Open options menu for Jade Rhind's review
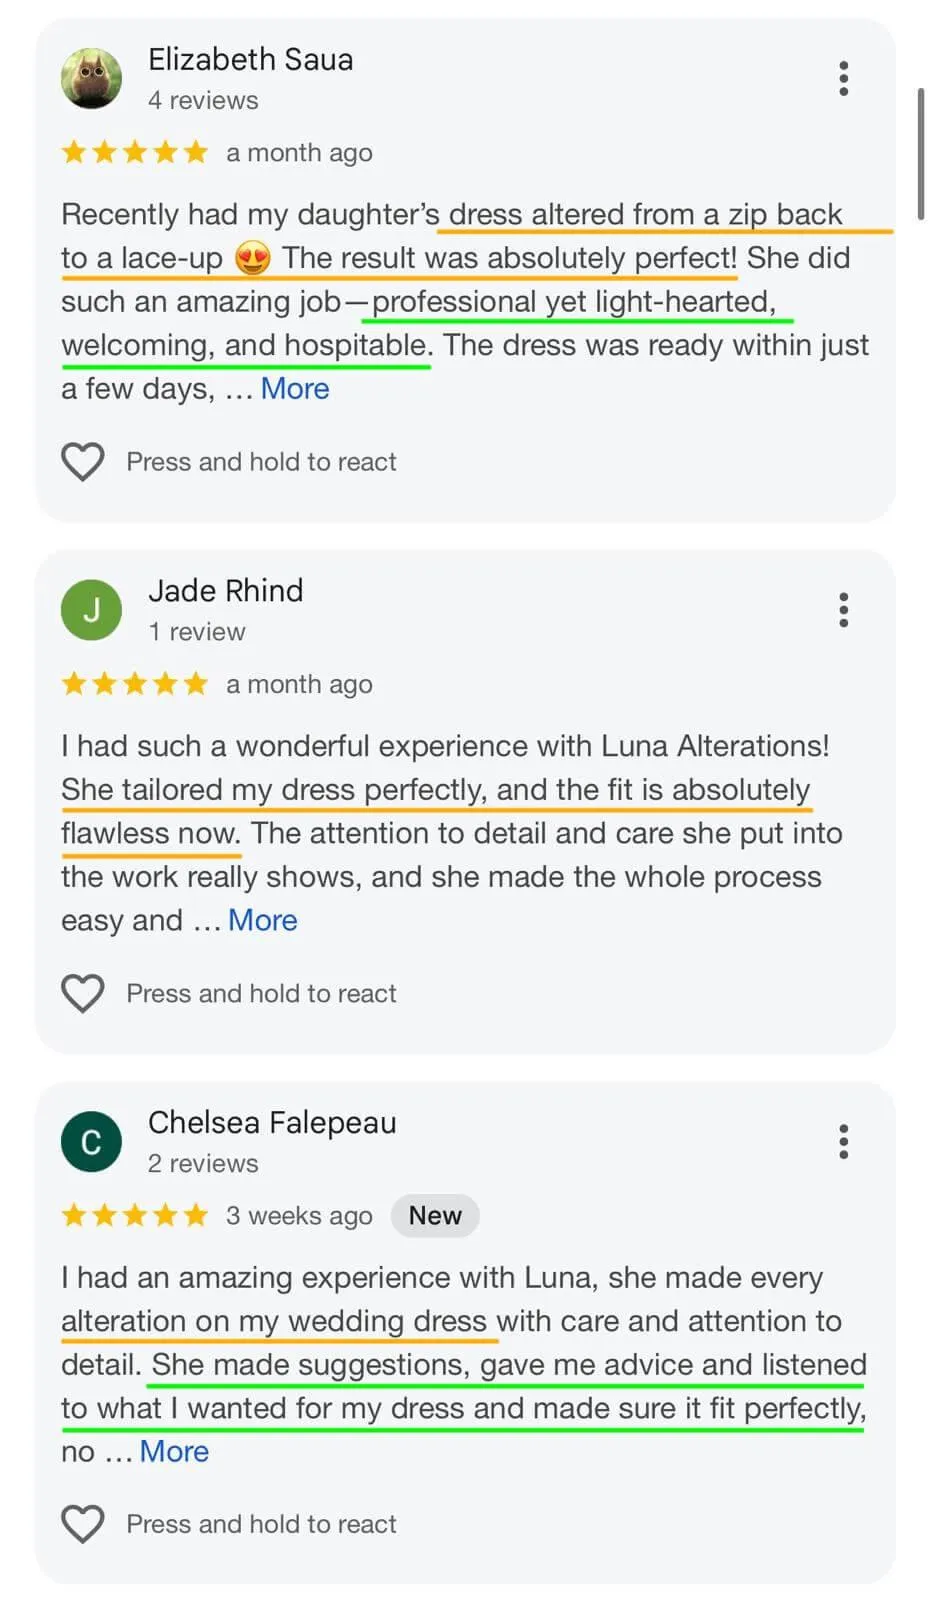 pyautogui.click(x=843, y=610)
